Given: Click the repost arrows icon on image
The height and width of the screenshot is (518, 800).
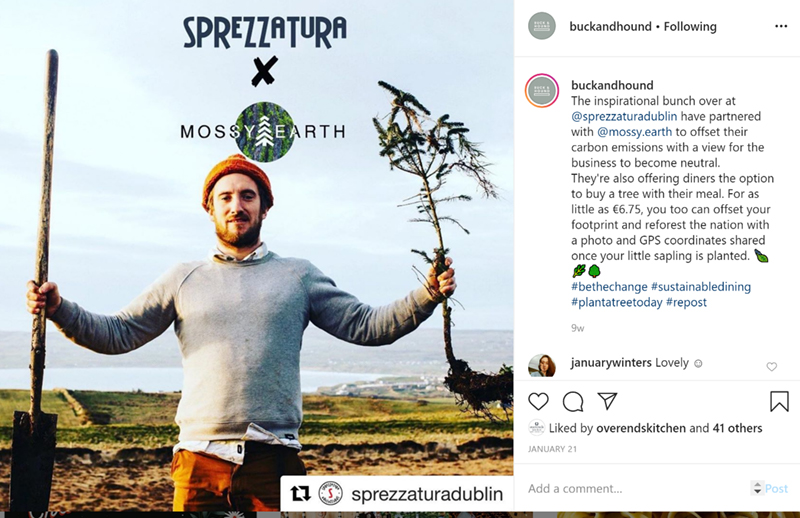Looking at the screenshot, I should click(300, 494).
